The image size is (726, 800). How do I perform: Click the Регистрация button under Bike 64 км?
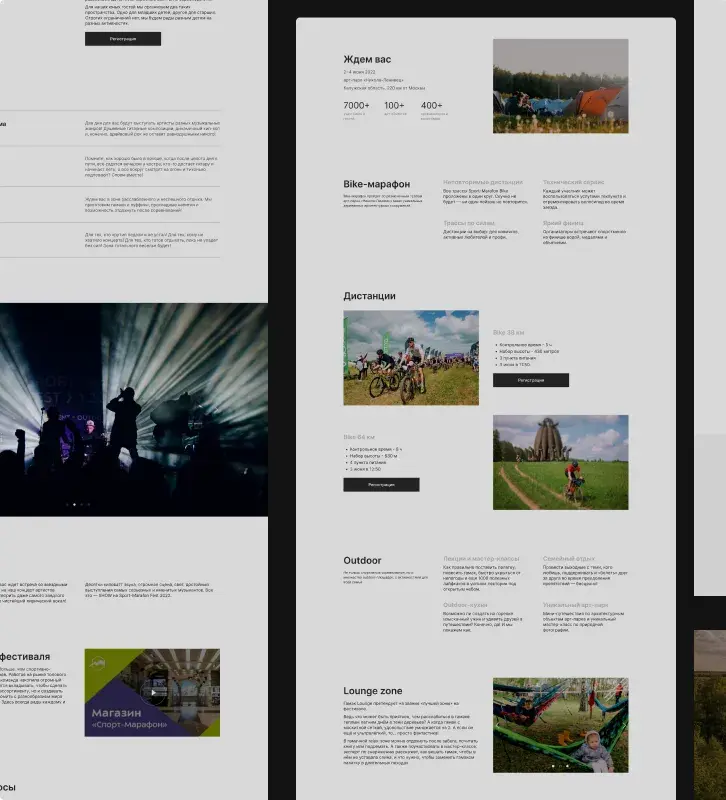click(381, 484)
